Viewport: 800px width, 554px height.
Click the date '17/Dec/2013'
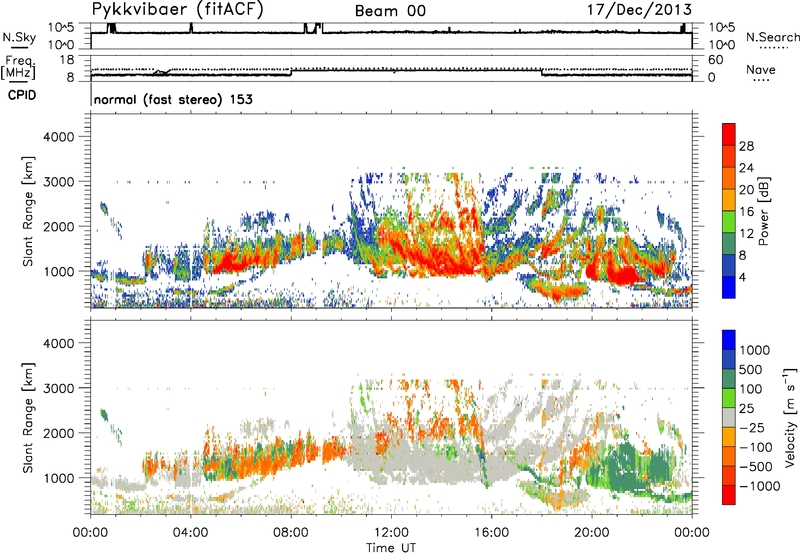[x=640, y=9]
